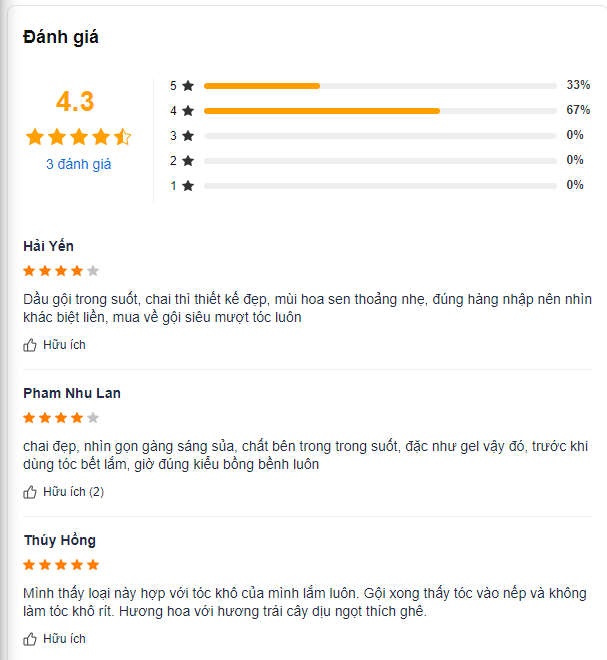Click the 4-star progress bar at 67%
The height and width of the screenshot is (660, 607).
pos(380,111)
